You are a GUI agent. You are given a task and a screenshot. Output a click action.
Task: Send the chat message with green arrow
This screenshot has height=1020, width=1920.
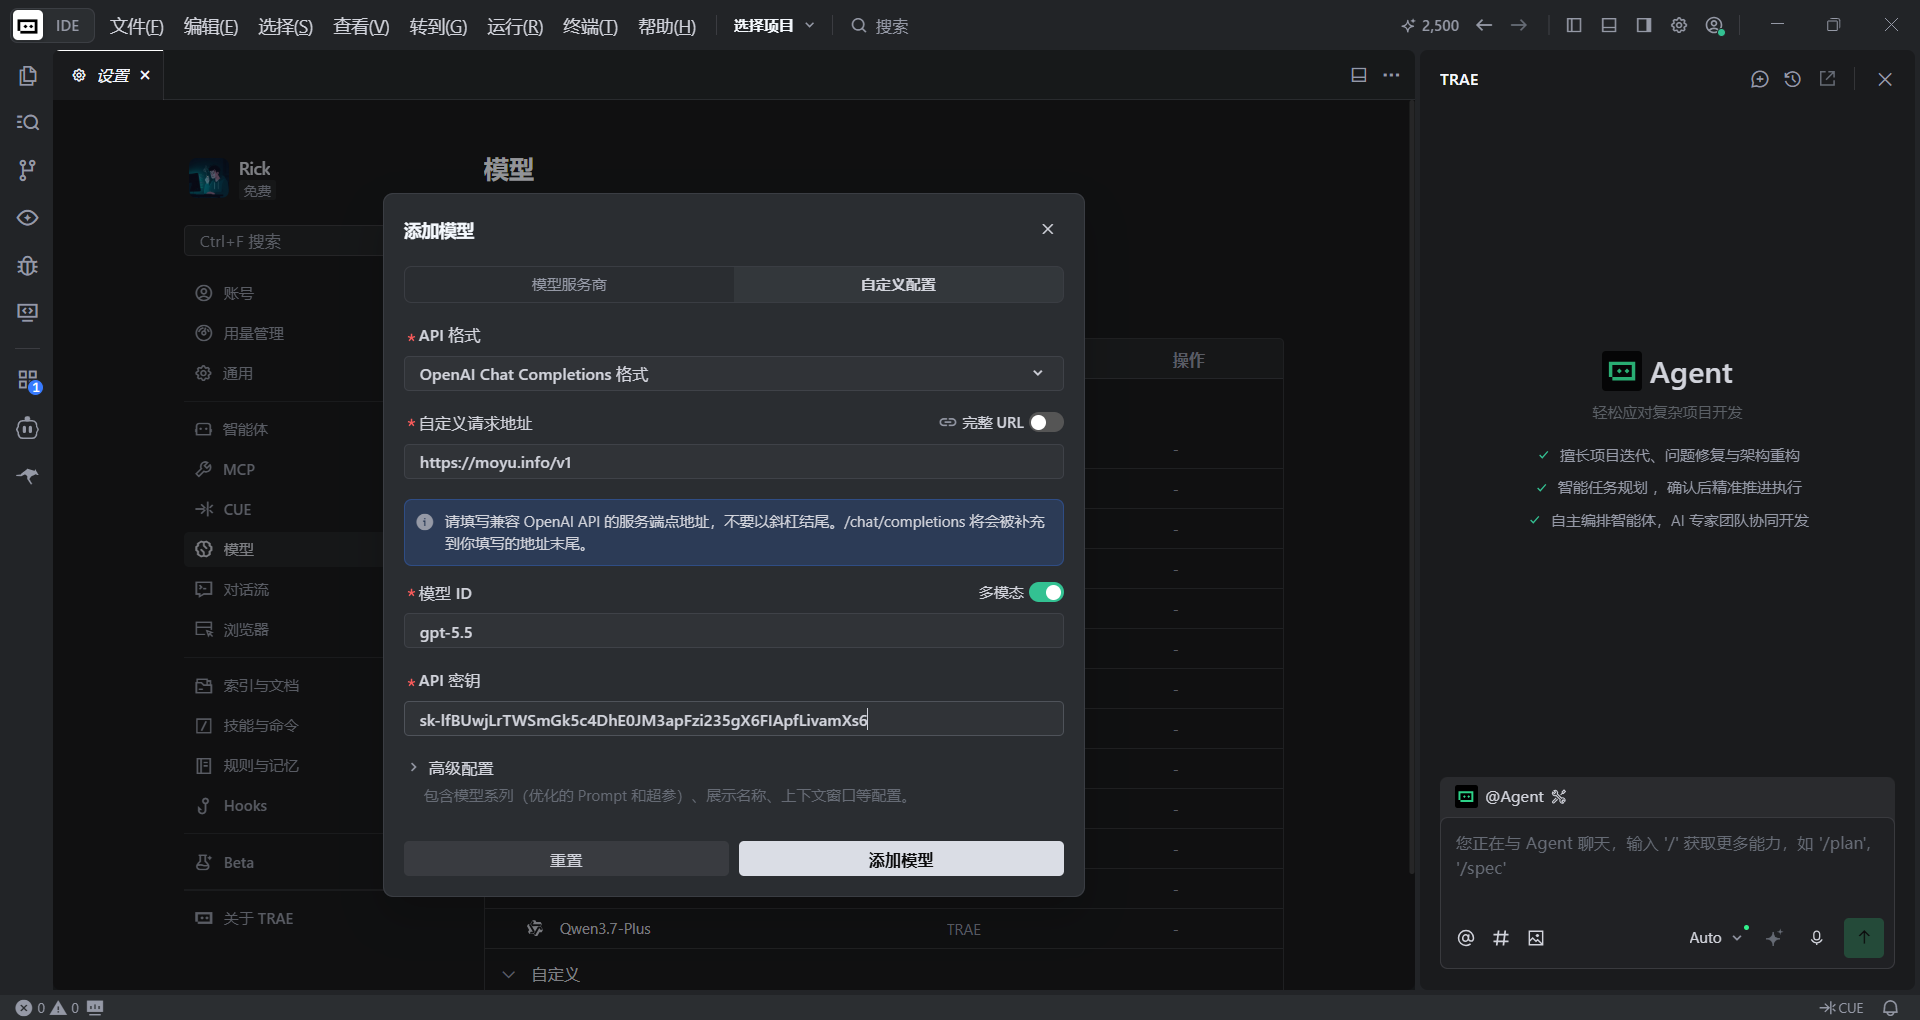click(1864, 938)
